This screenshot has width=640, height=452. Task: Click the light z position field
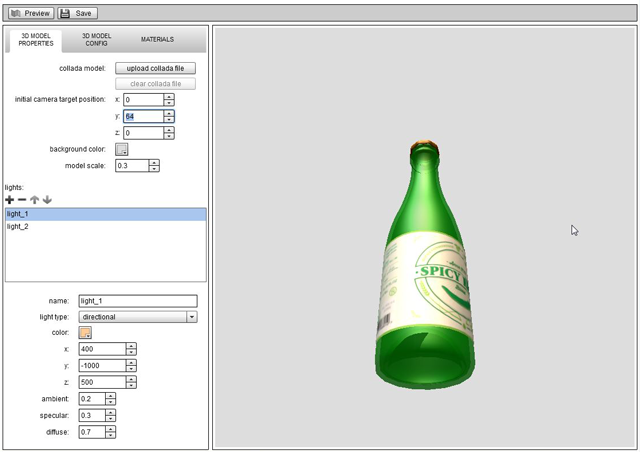102,382
